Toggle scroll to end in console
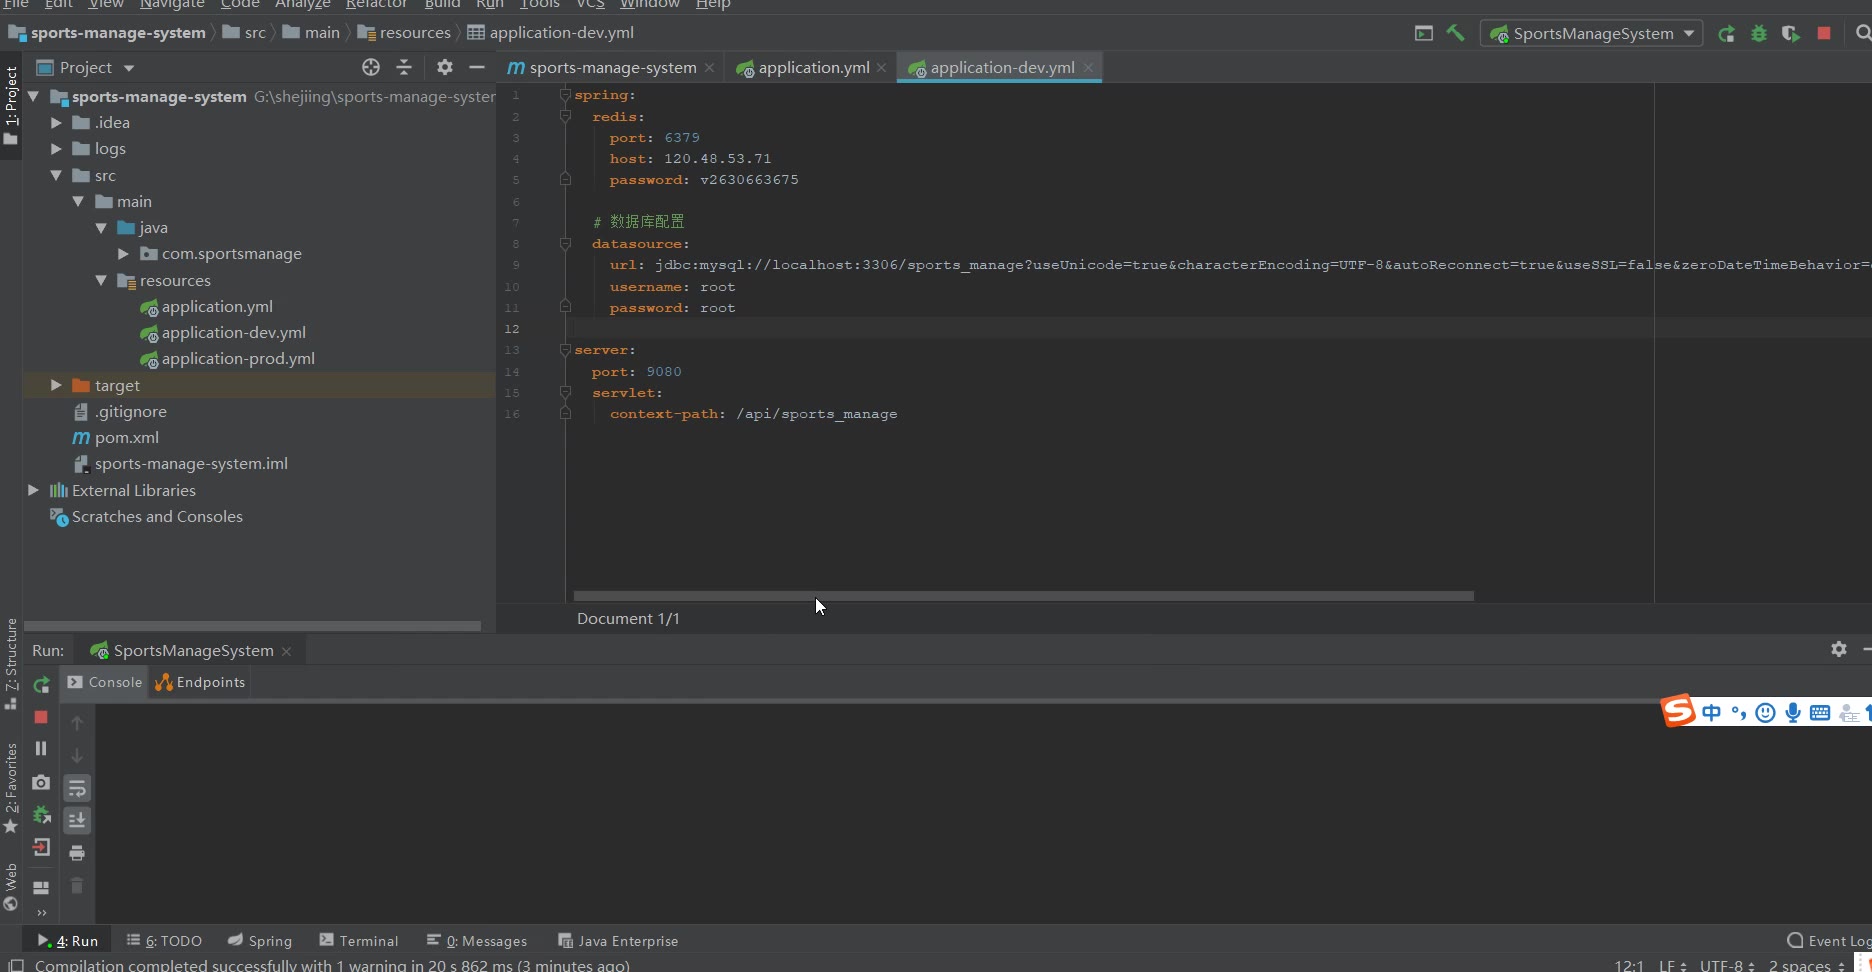This screenshot has height=972, width=1872. [x=77, y=820]
